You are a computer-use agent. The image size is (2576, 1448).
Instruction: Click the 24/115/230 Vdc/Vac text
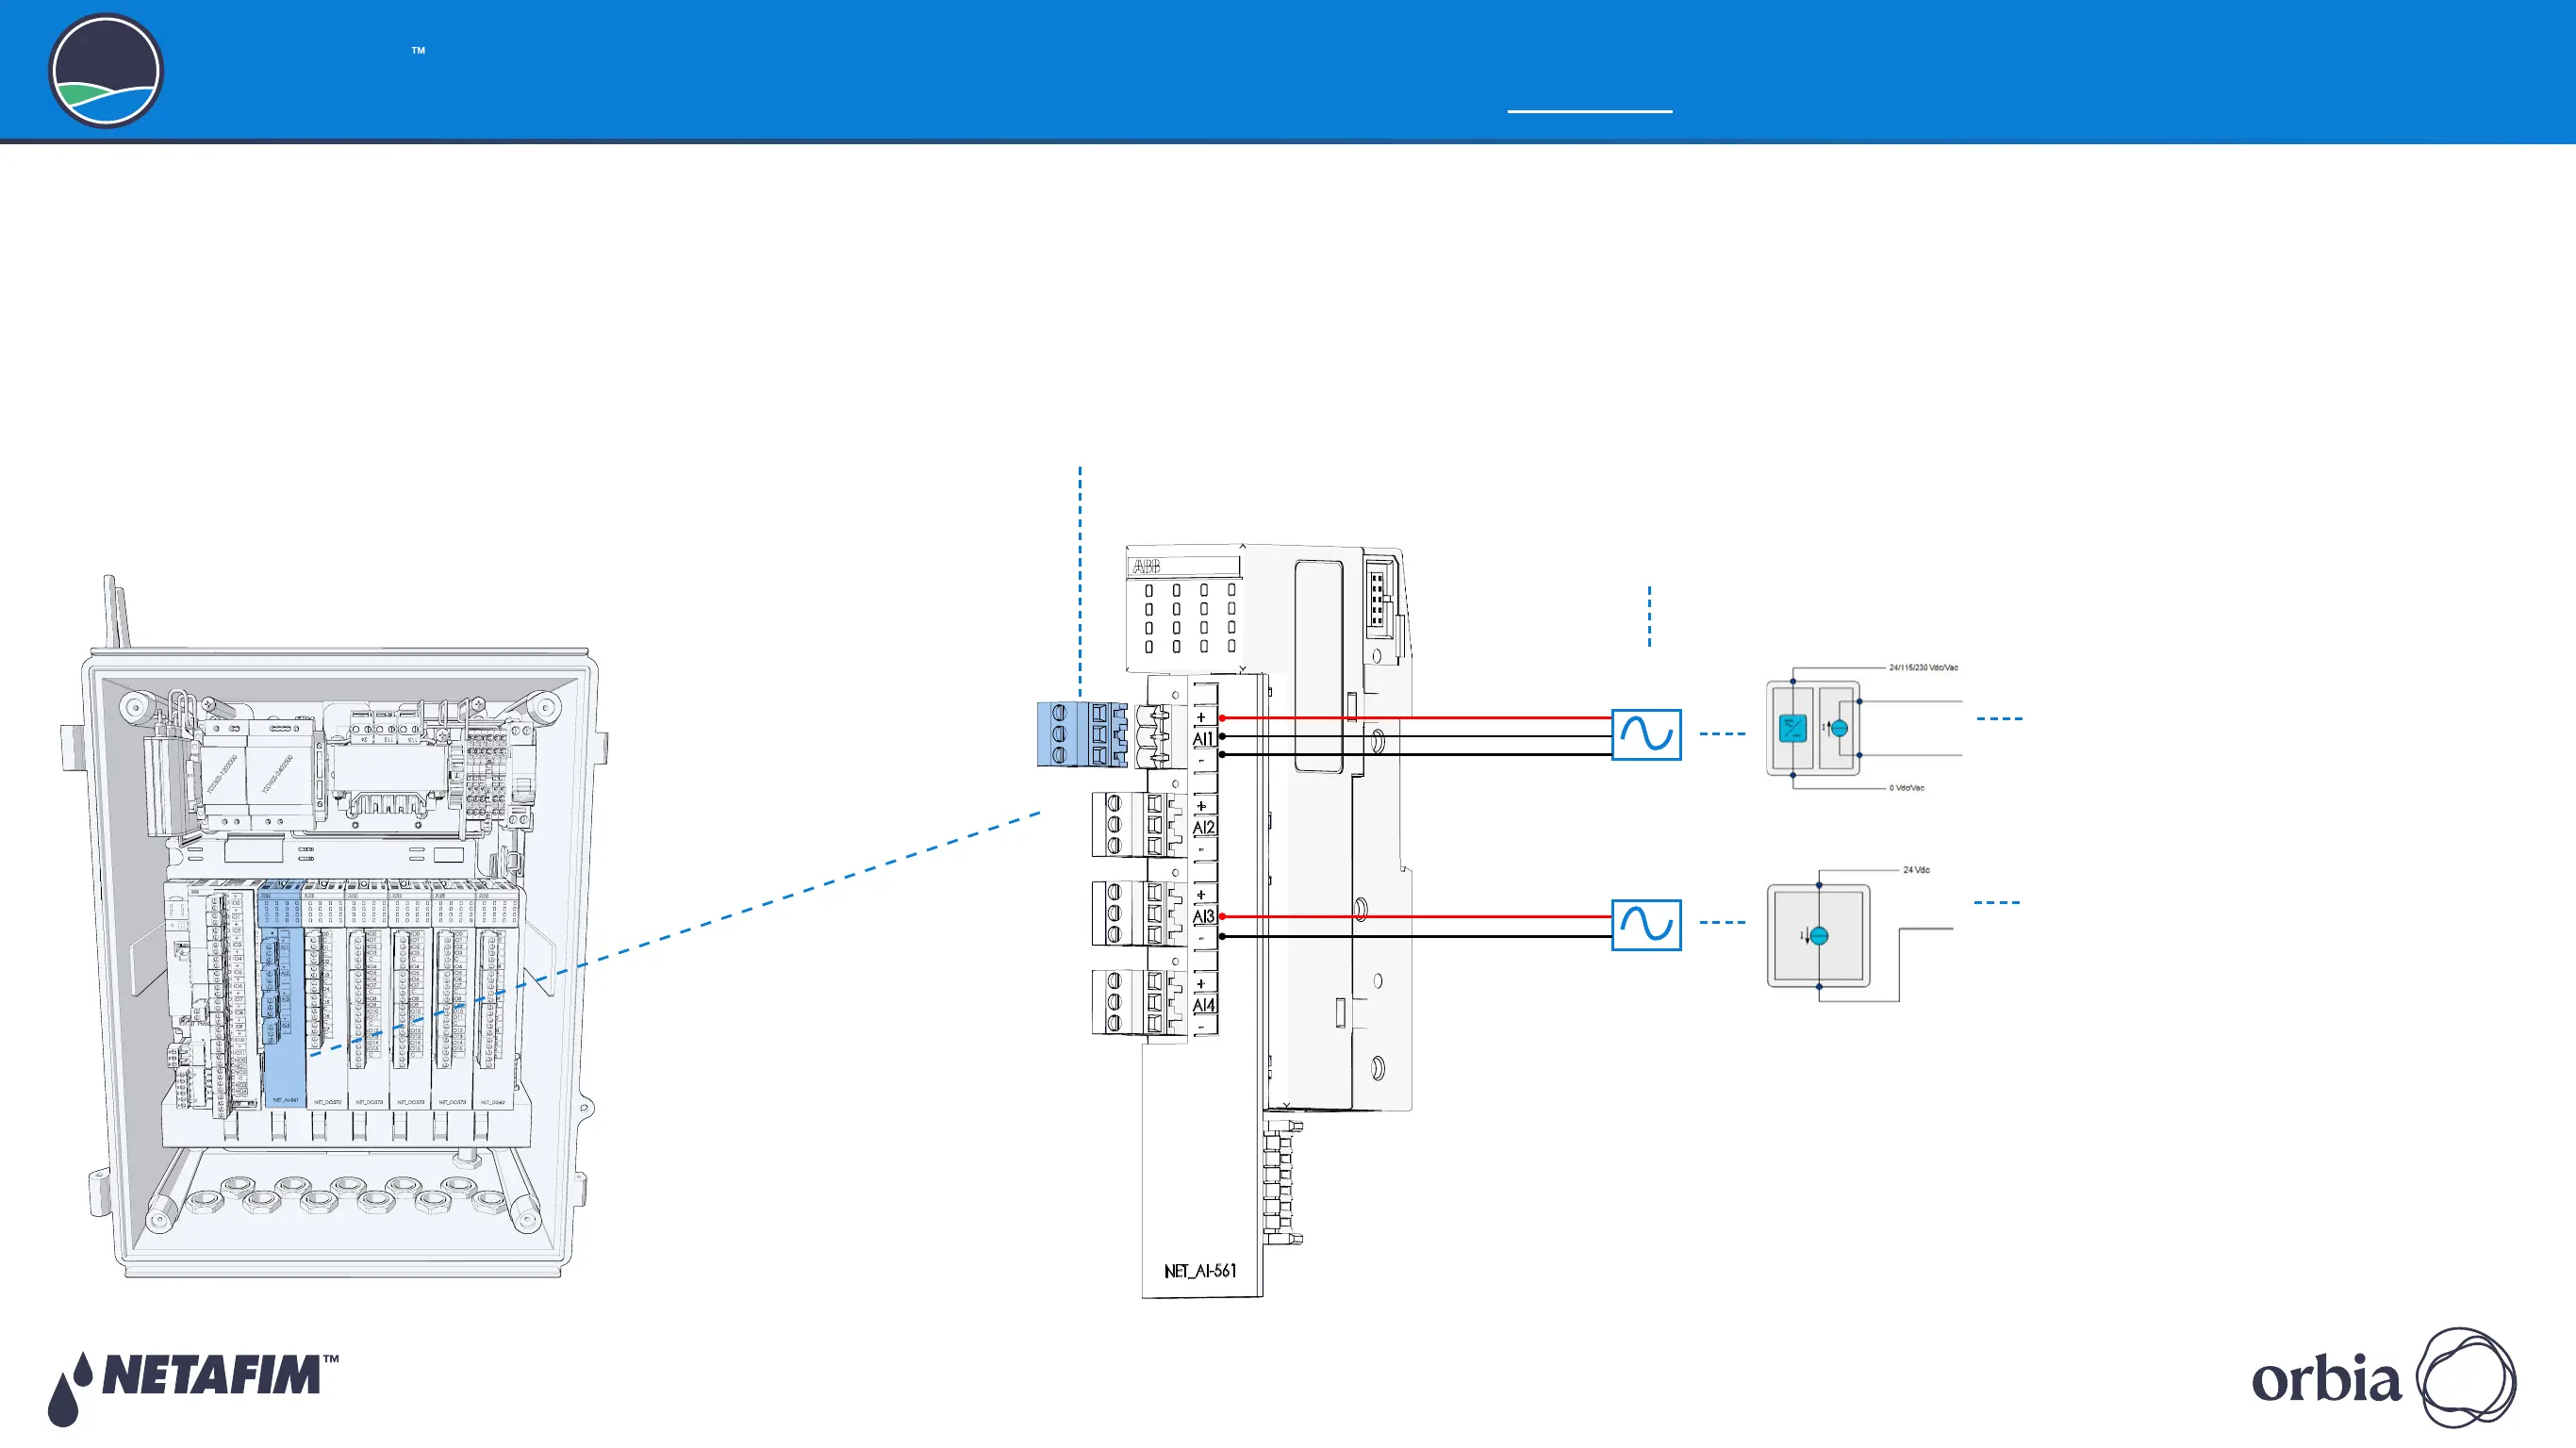[x=1923, y=667]
